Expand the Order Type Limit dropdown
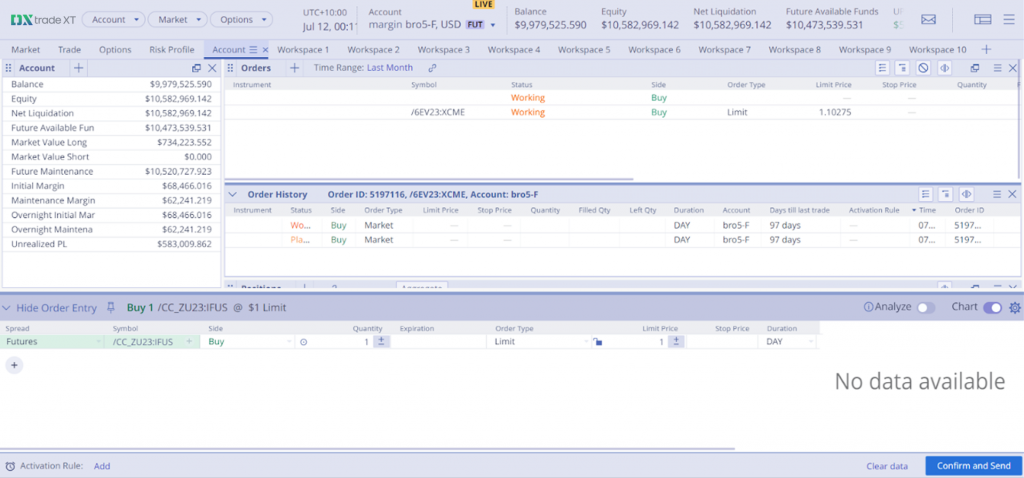 click(x=540, y=342)
